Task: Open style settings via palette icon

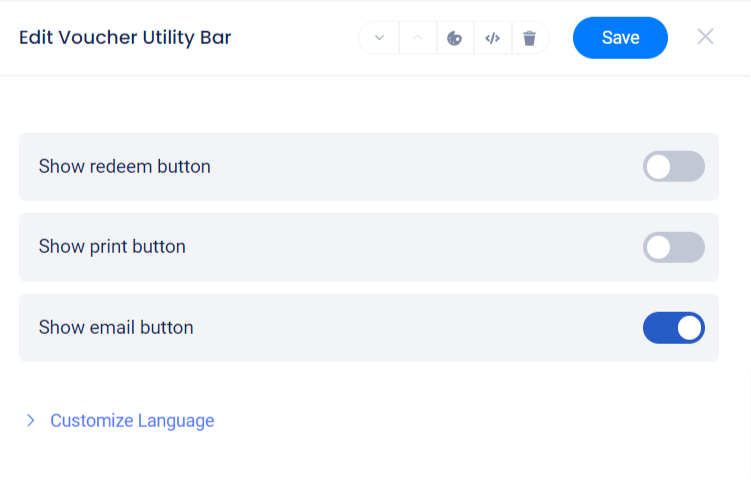Action: (x=454, y=38)
